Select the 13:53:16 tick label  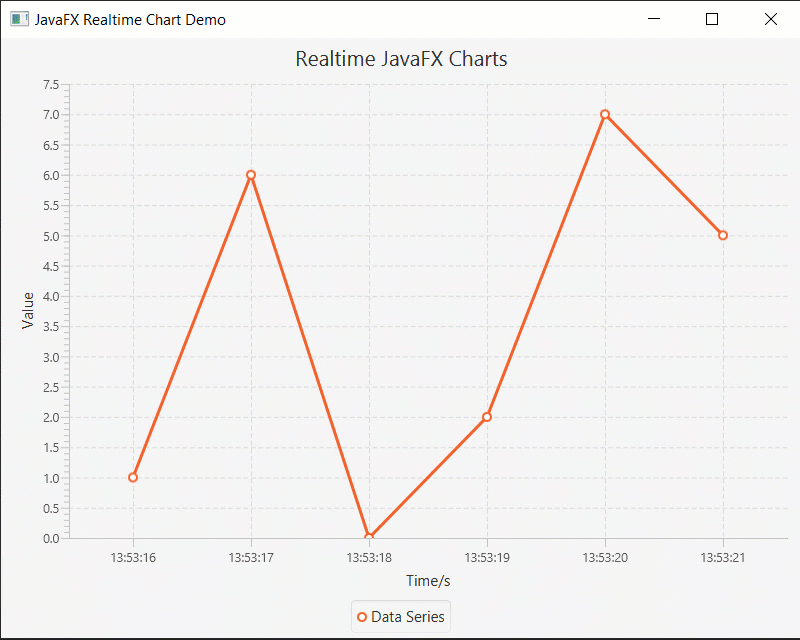coord(132,557)
